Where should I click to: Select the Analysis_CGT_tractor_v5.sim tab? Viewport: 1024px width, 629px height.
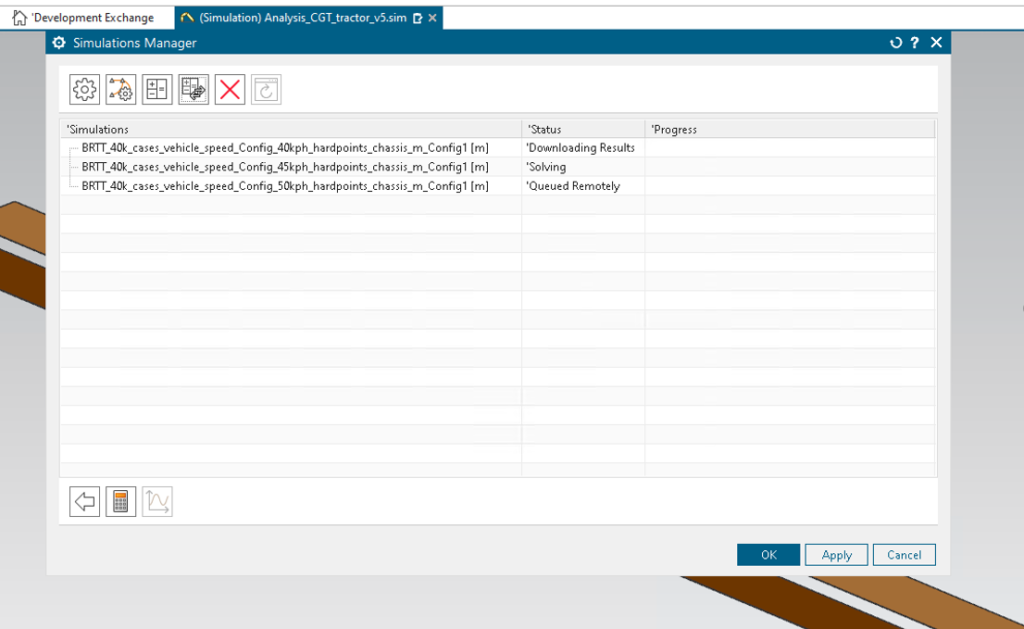pos(300,17)
